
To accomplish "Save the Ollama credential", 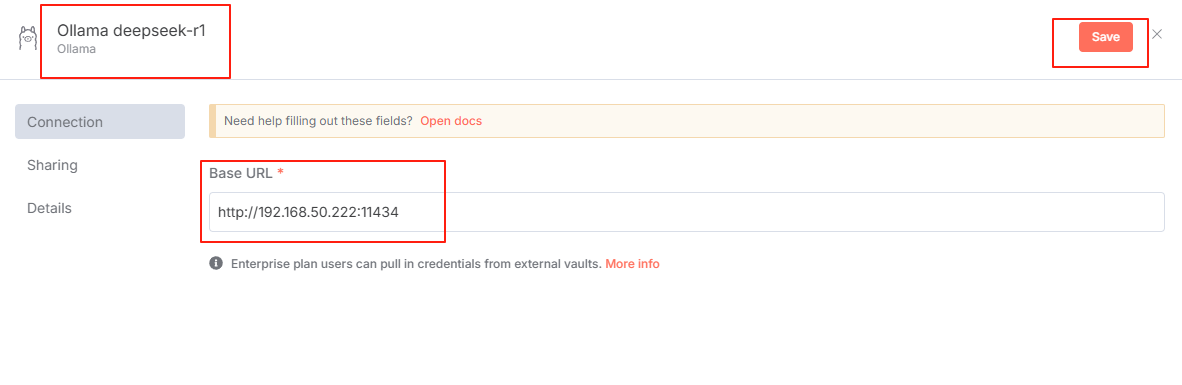I will pyautogui.click(x=1105, y=37).
